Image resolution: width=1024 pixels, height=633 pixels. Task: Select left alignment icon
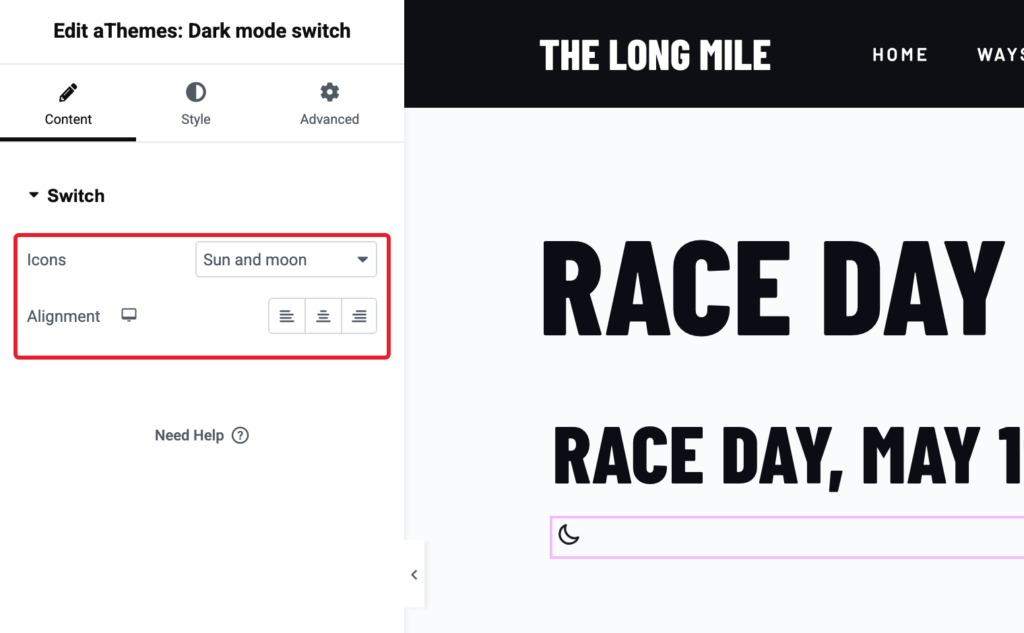tap(287, 316)
